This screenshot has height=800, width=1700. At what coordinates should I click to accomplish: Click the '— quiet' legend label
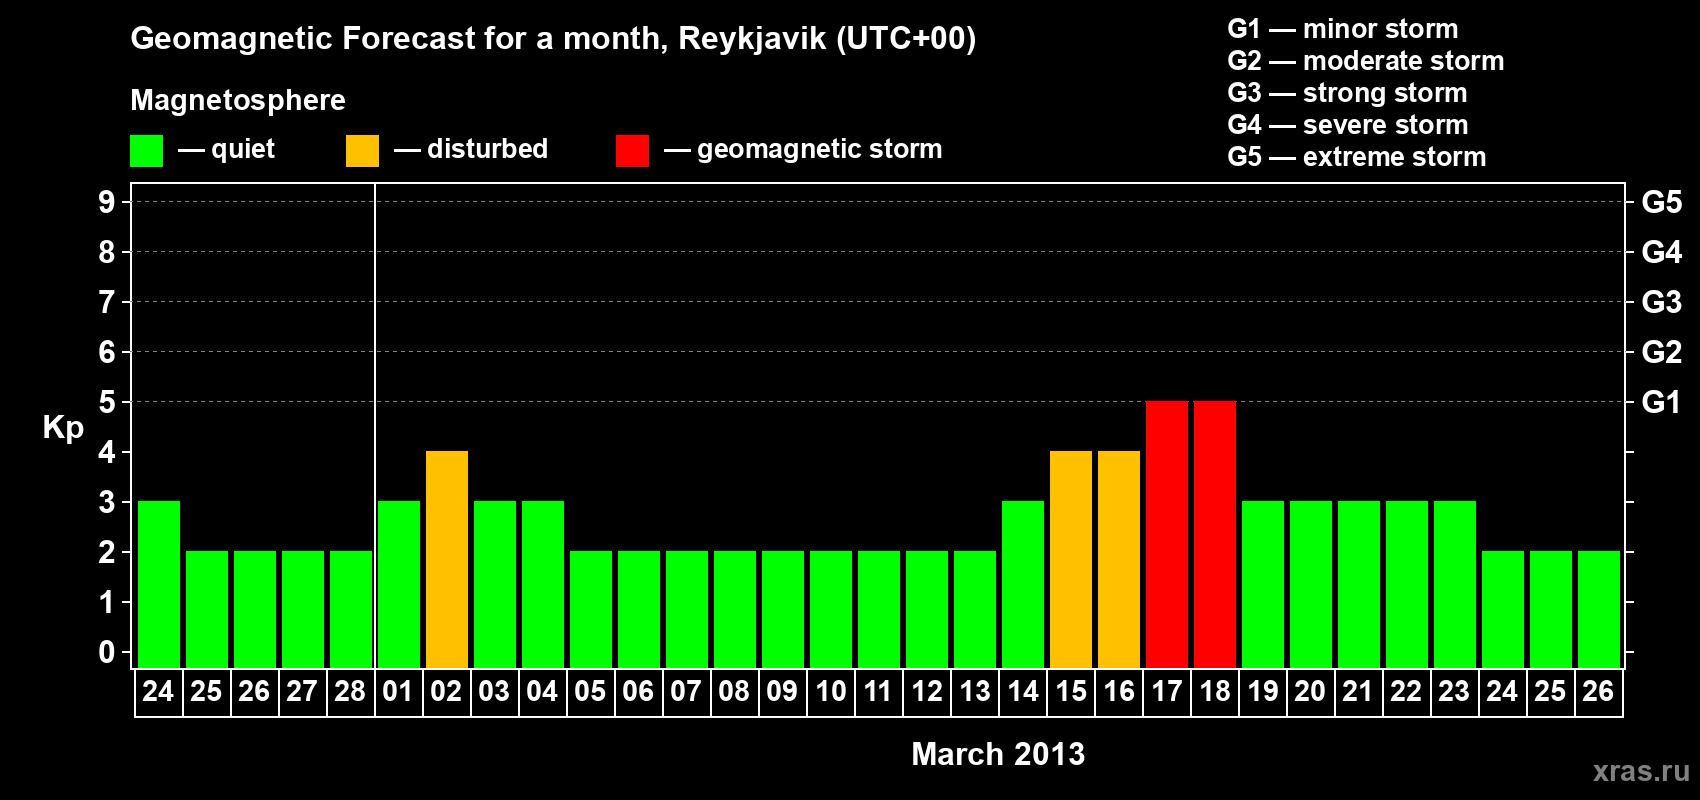click(226, 150)
